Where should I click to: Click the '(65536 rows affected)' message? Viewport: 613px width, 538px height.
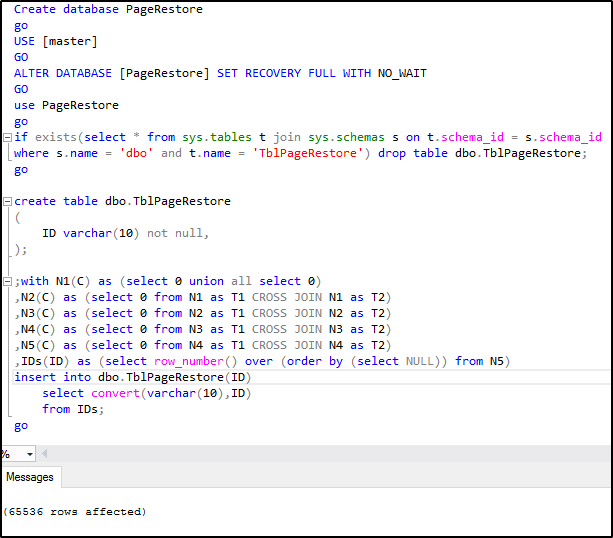[74, 511]
